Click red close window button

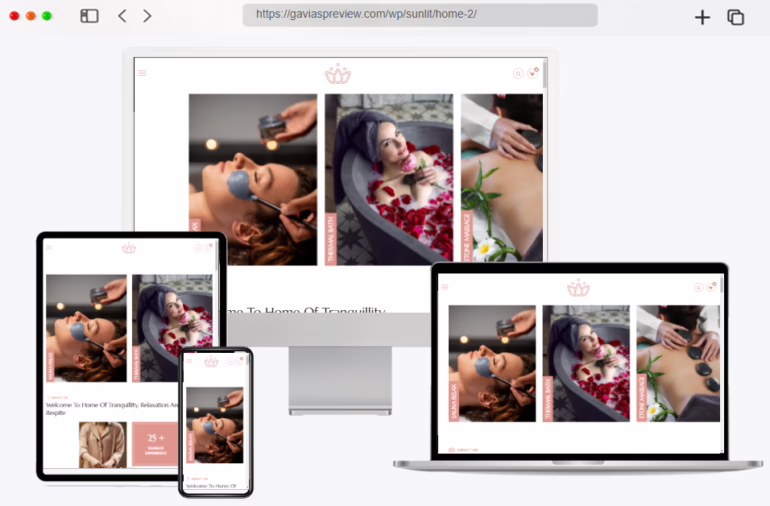pyautogui.click(x=14, y=16)
